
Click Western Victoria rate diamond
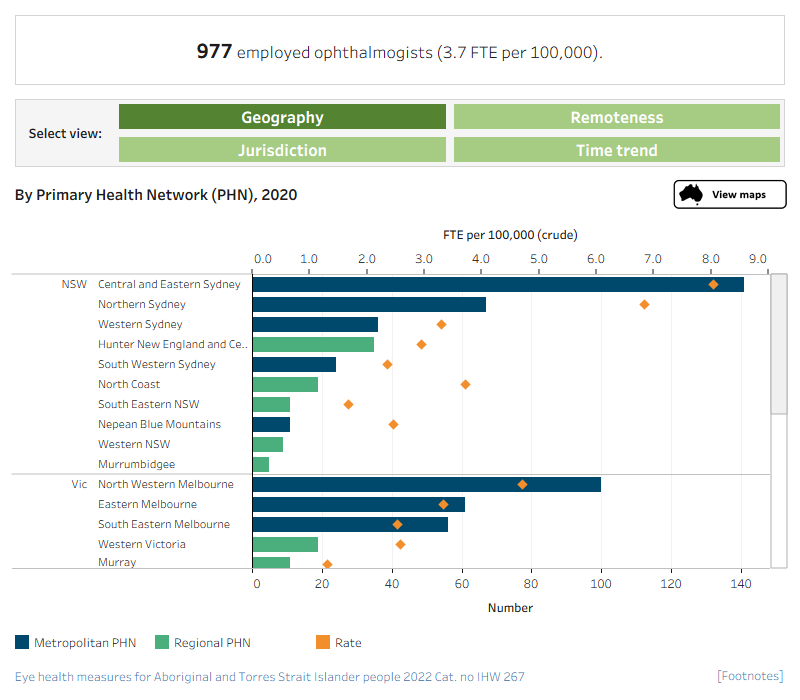(x=401, y=544)
